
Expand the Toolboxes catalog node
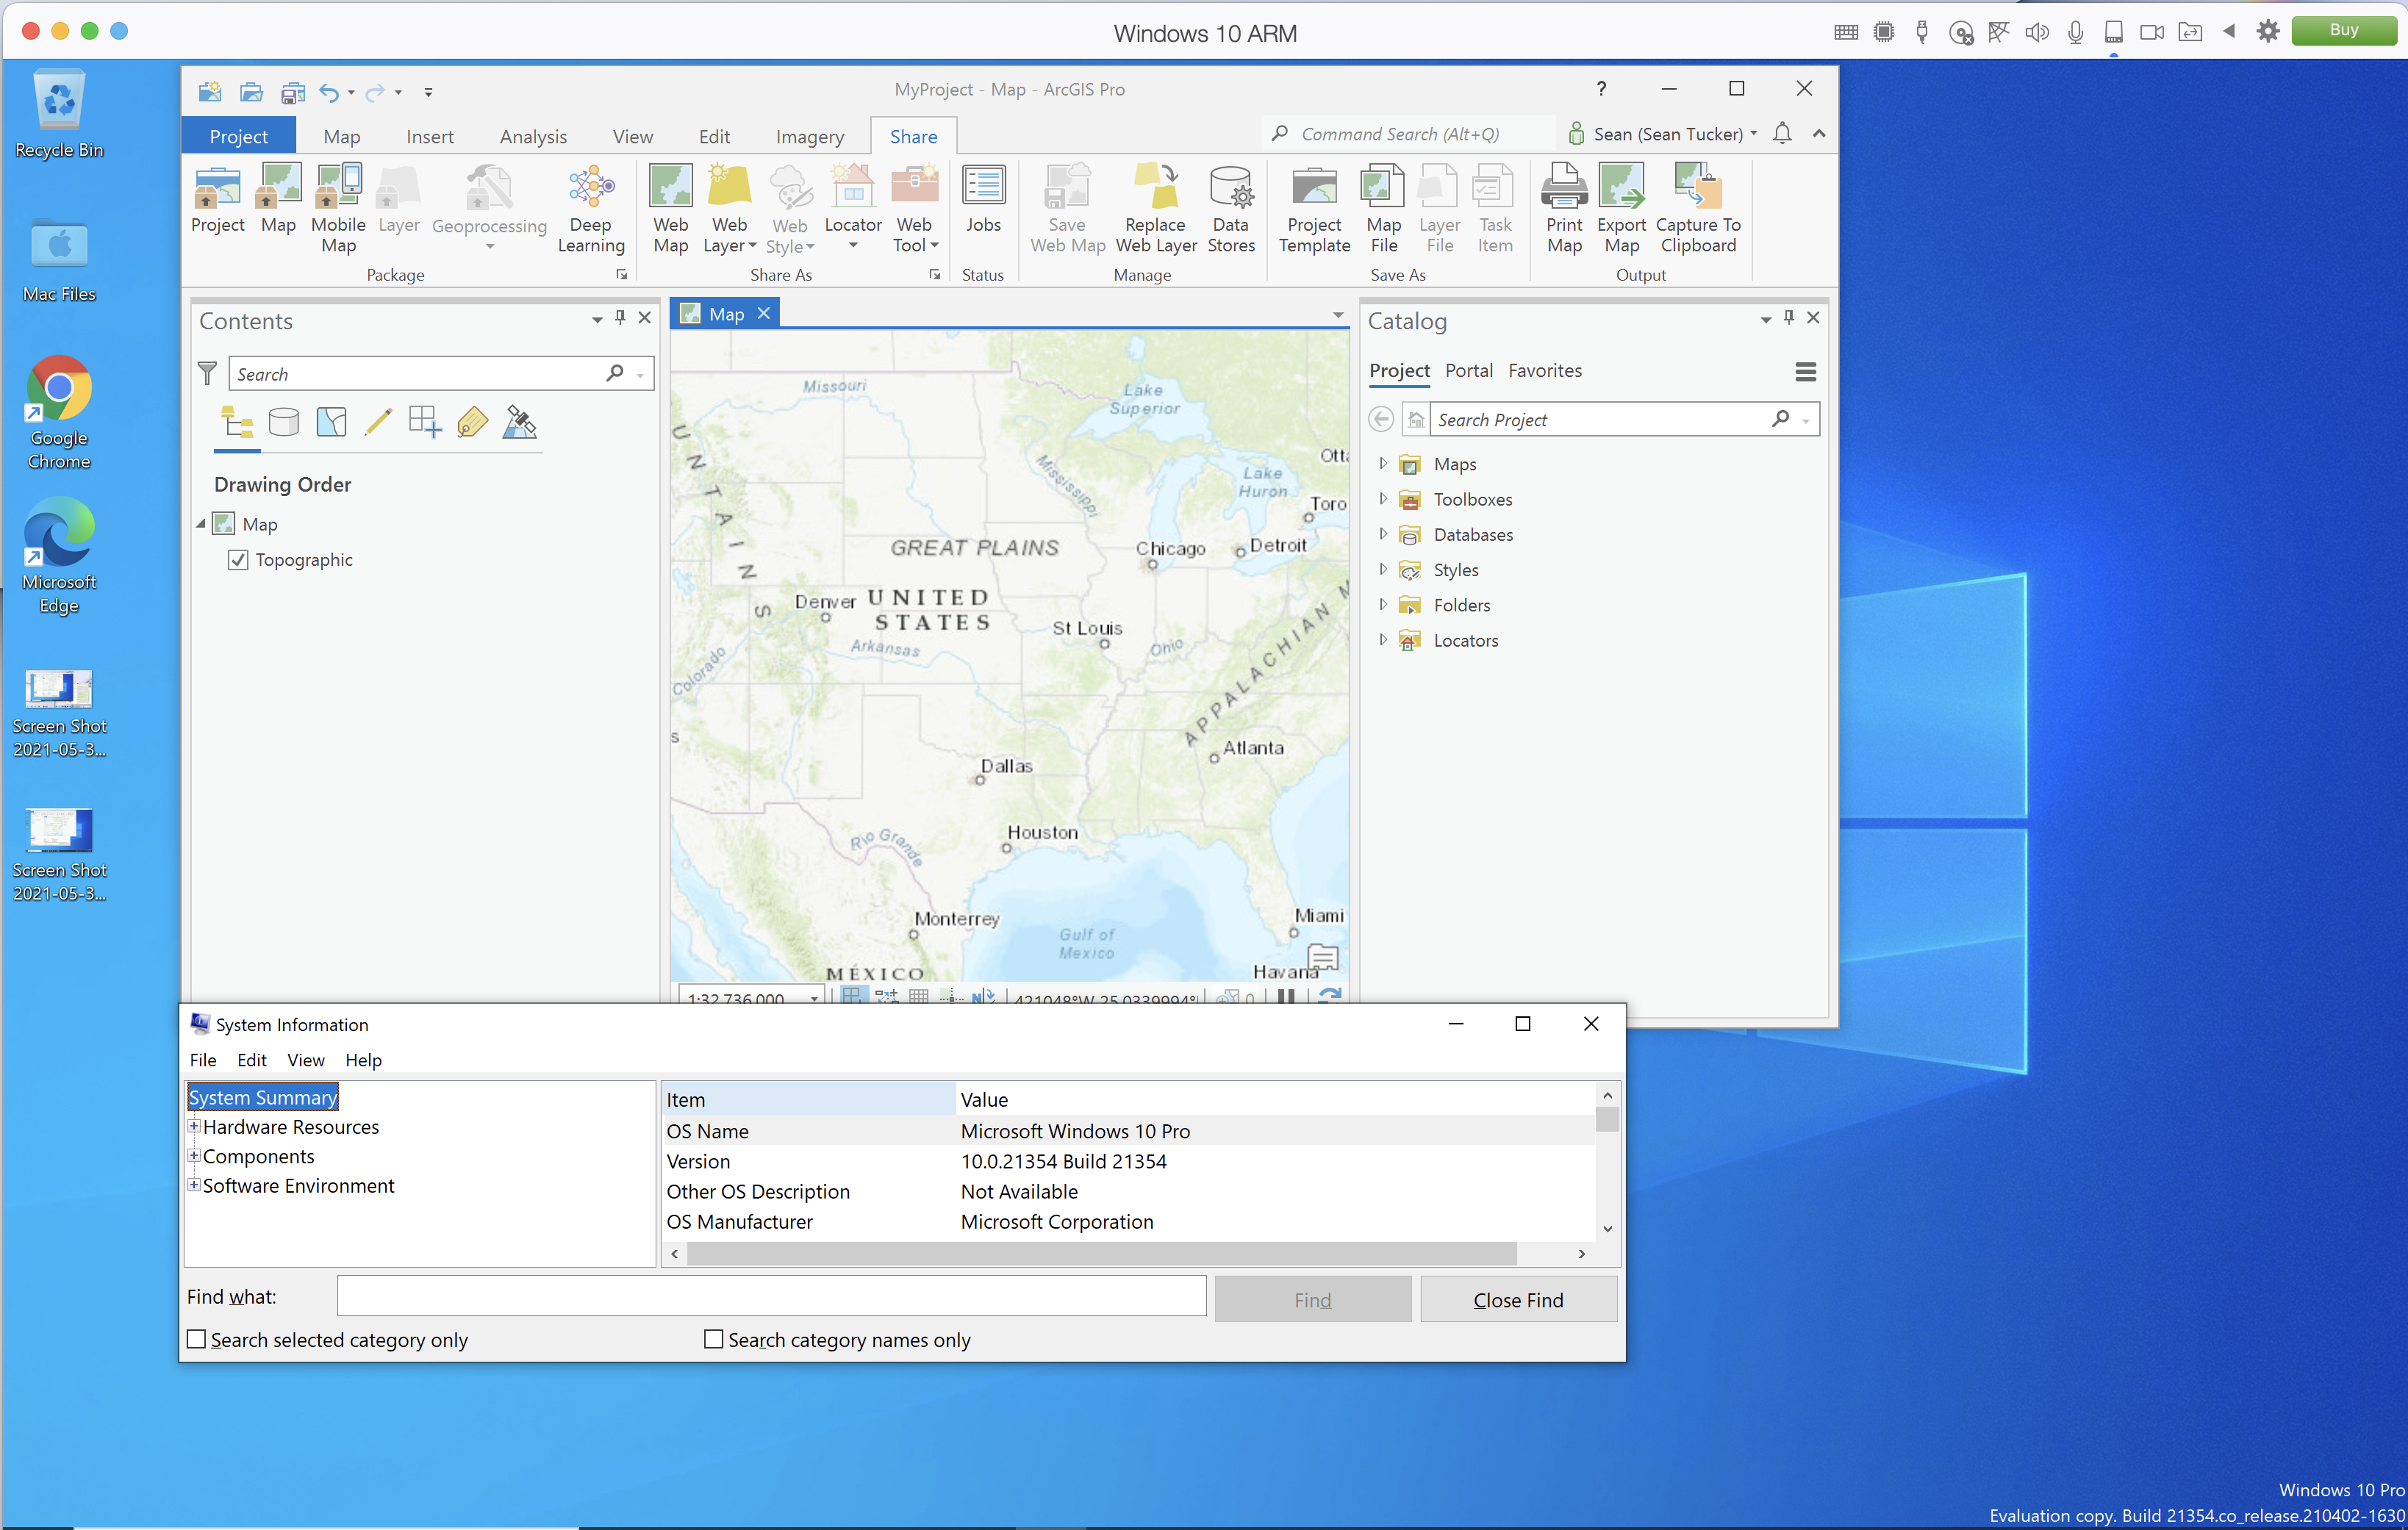tap(1383, 499)
